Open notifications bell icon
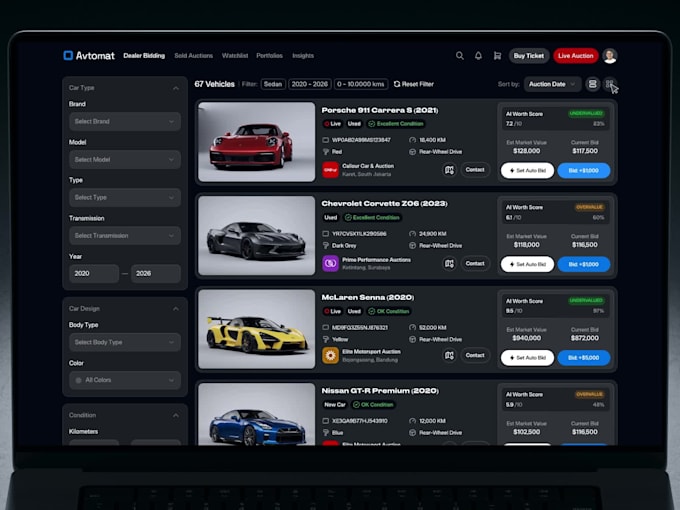Screen dimensions: 680x510 tap(478, 56)
